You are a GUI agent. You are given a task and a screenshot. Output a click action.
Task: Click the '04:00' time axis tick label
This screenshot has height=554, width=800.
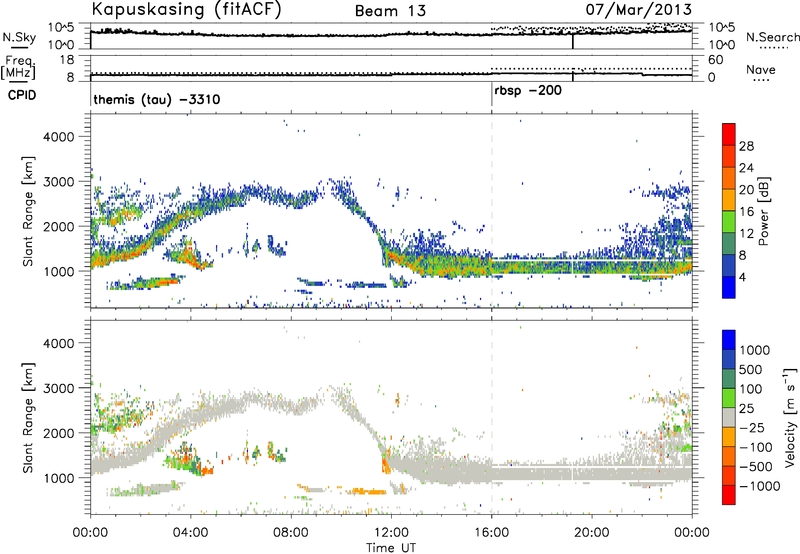[x=190, y=533]
